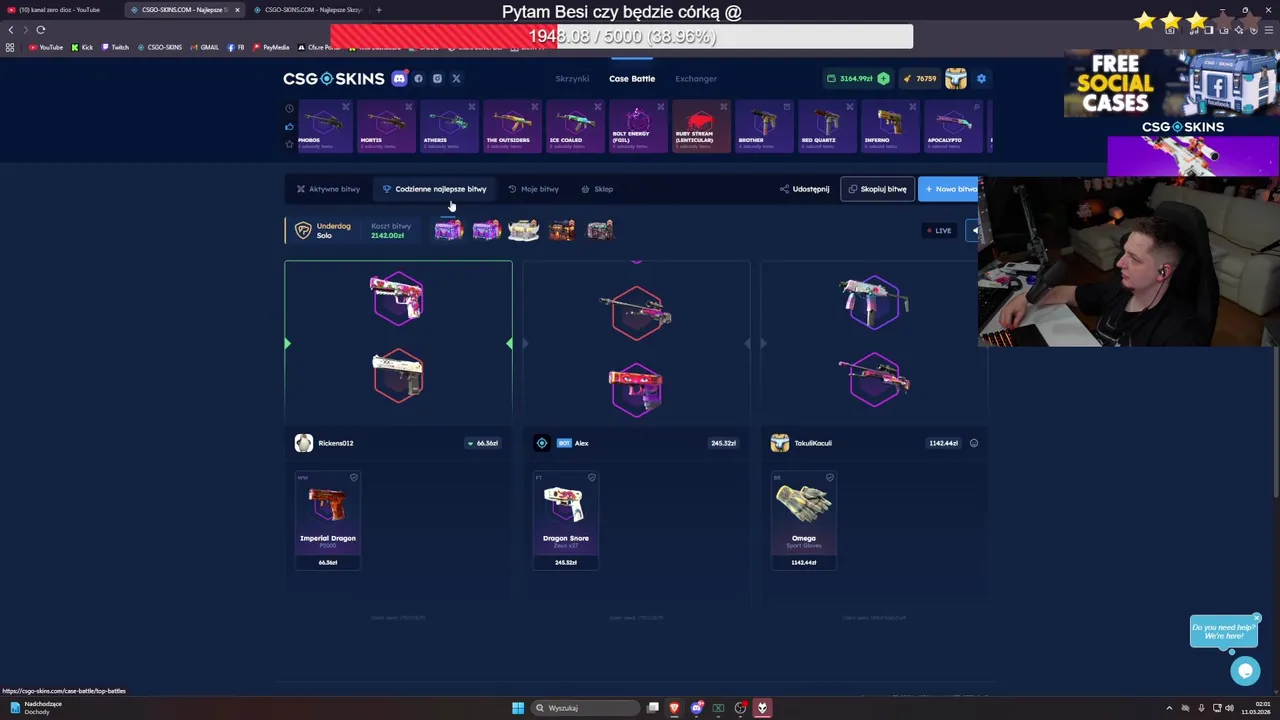Open the Alex bot avatar icon

coord(542,443)
